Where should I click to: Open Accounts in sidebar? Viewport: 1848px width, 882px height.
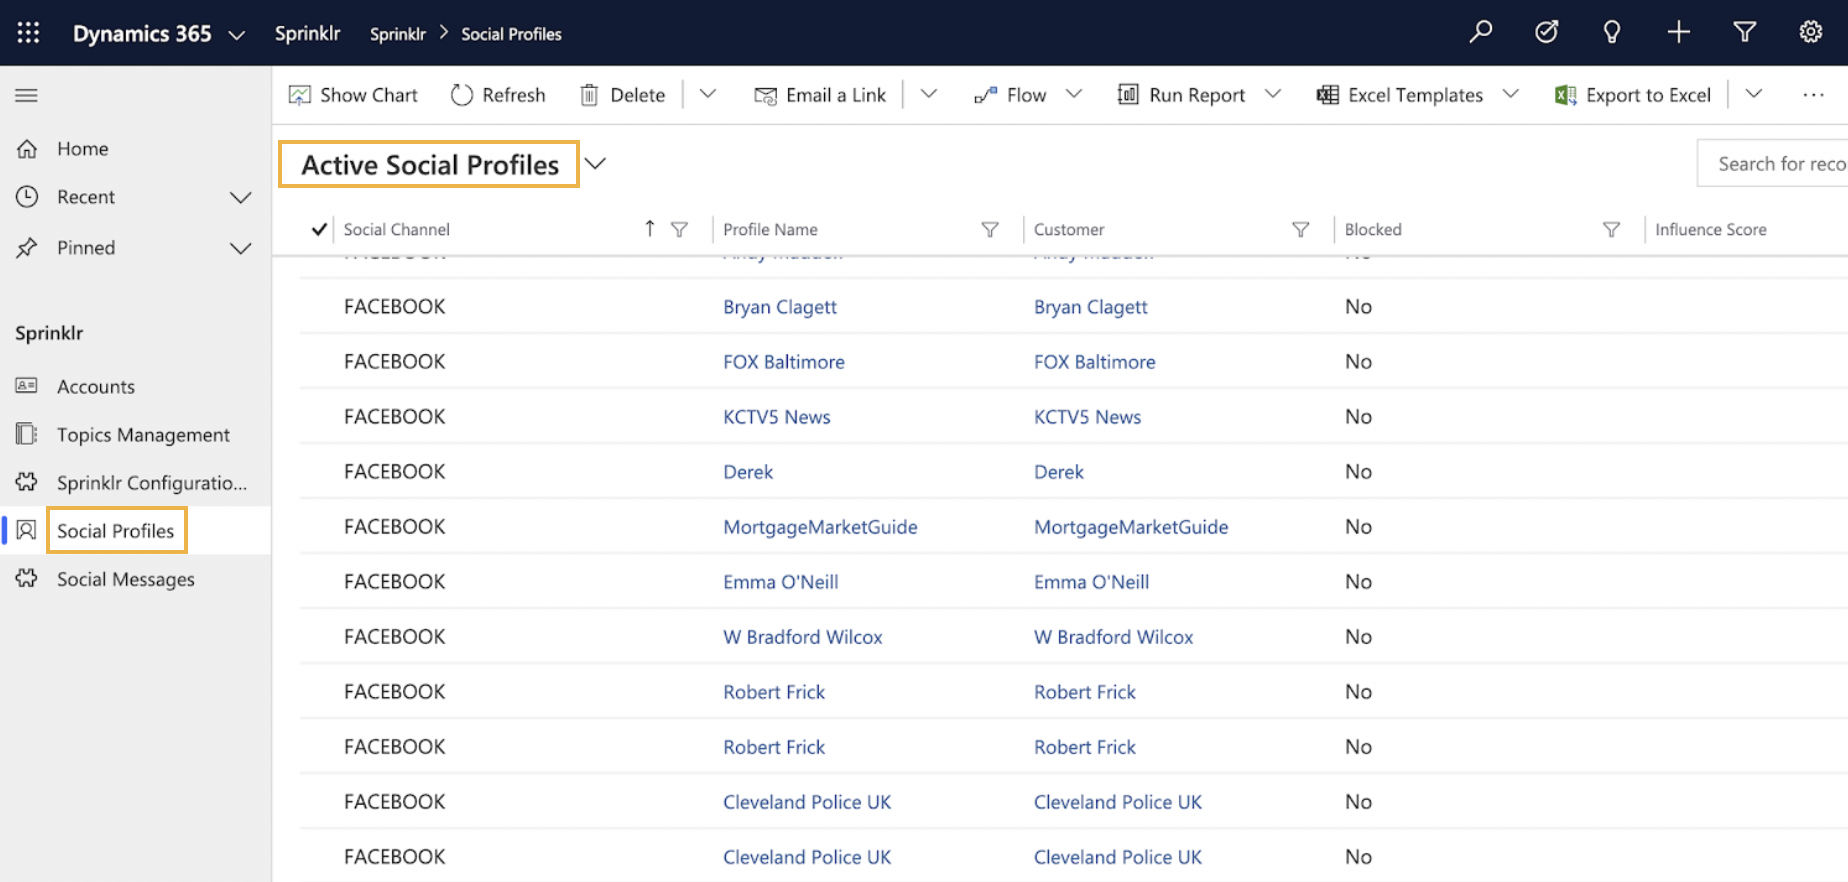pyautogui.click(x=95, y=386)
